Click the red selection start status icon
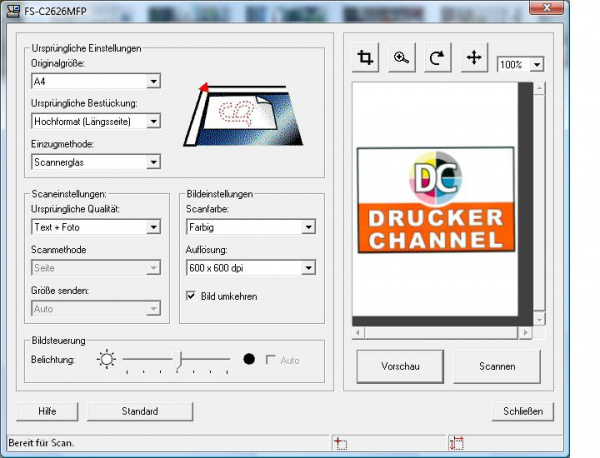This screenshot has height=458, width=600. click(340, 443)
